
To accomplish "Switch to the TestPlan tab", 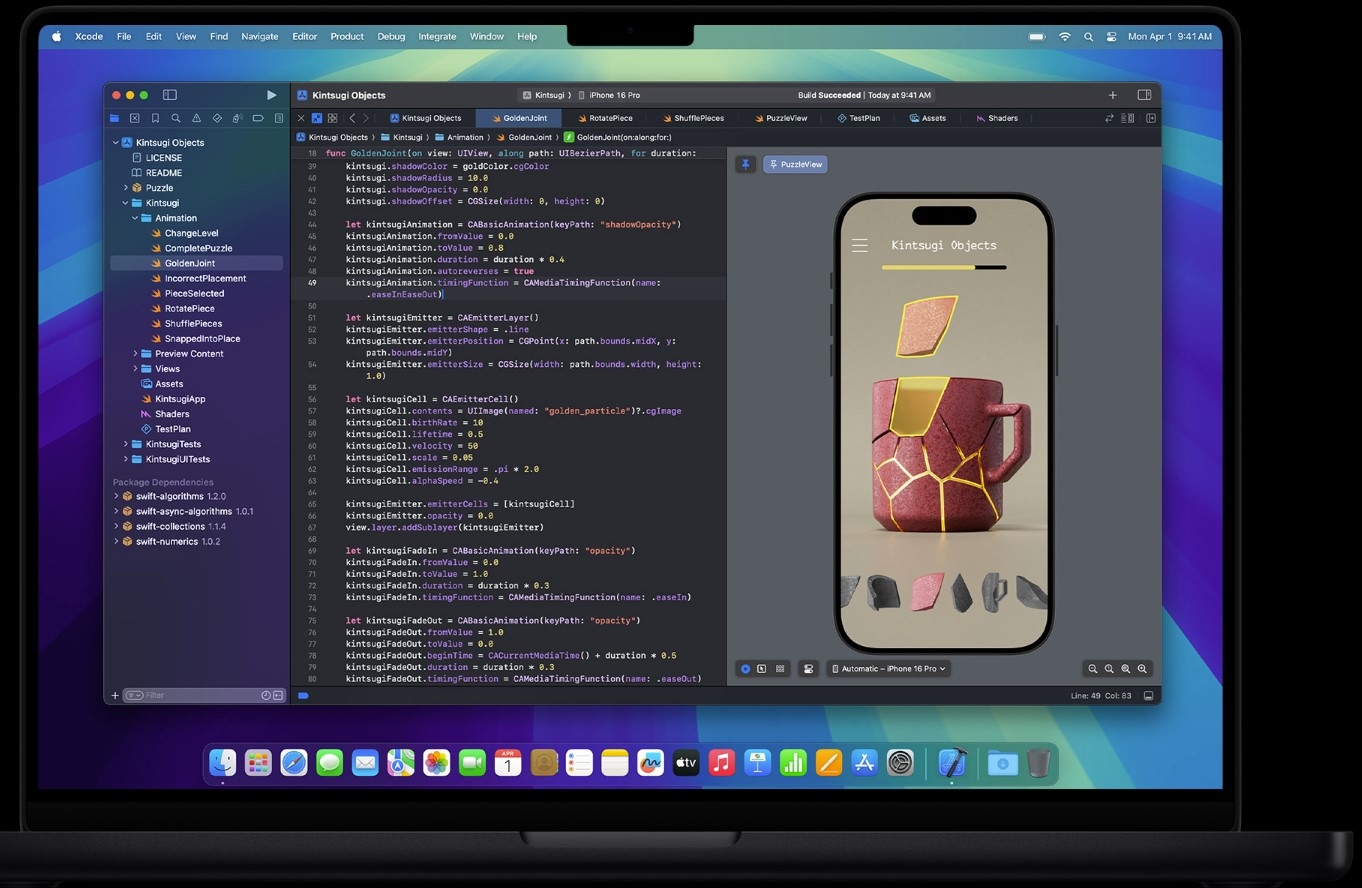I will coord(859,118).
